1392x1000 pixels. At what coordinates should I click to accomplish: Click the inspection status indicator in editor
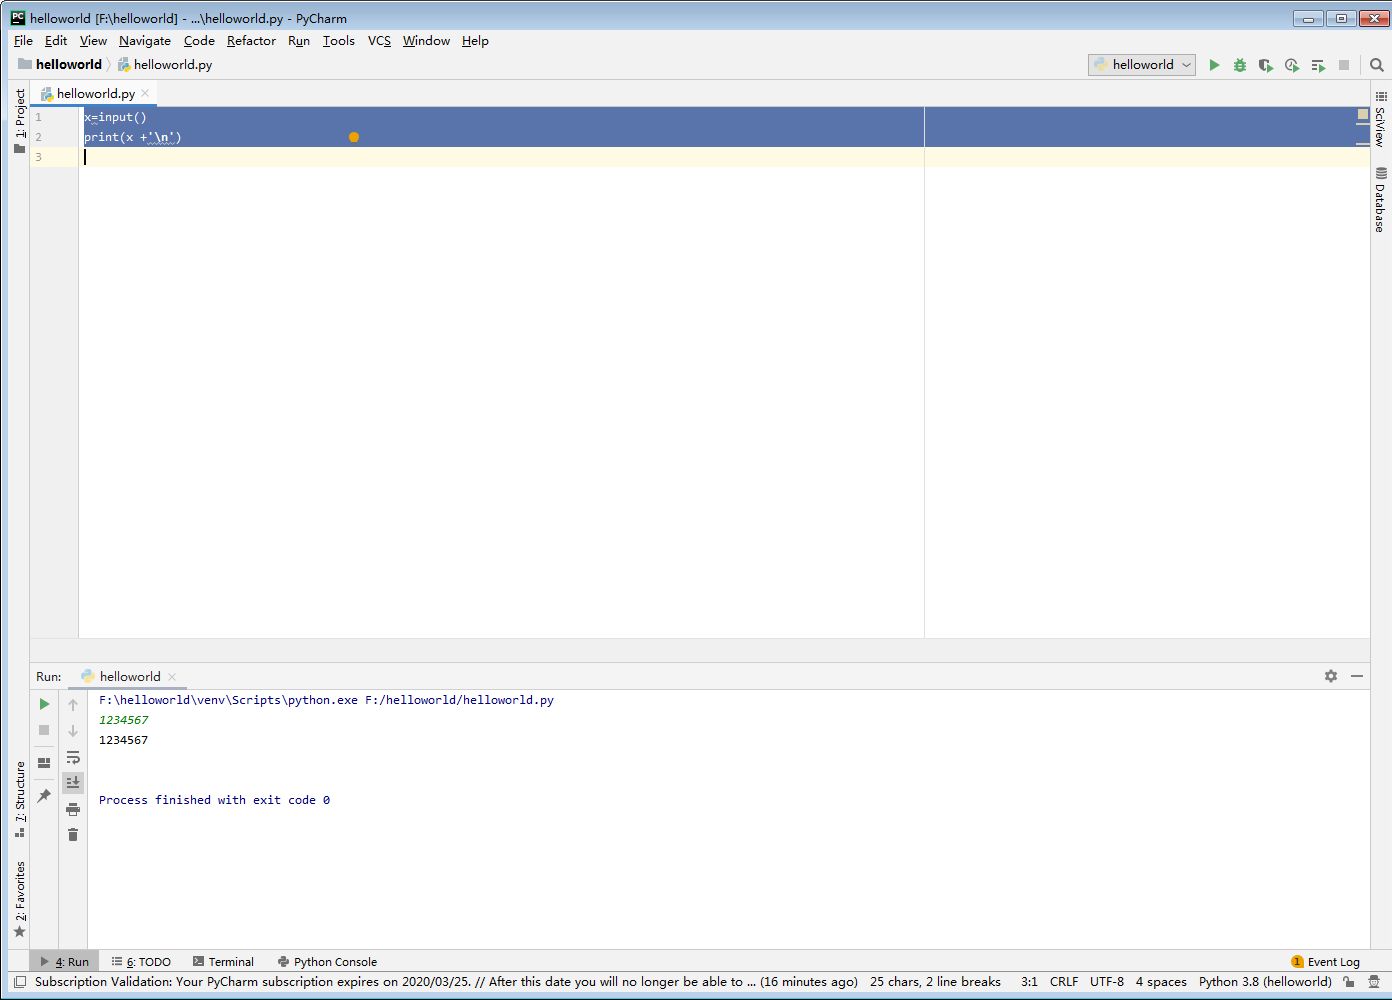(x=1362, y=115)
